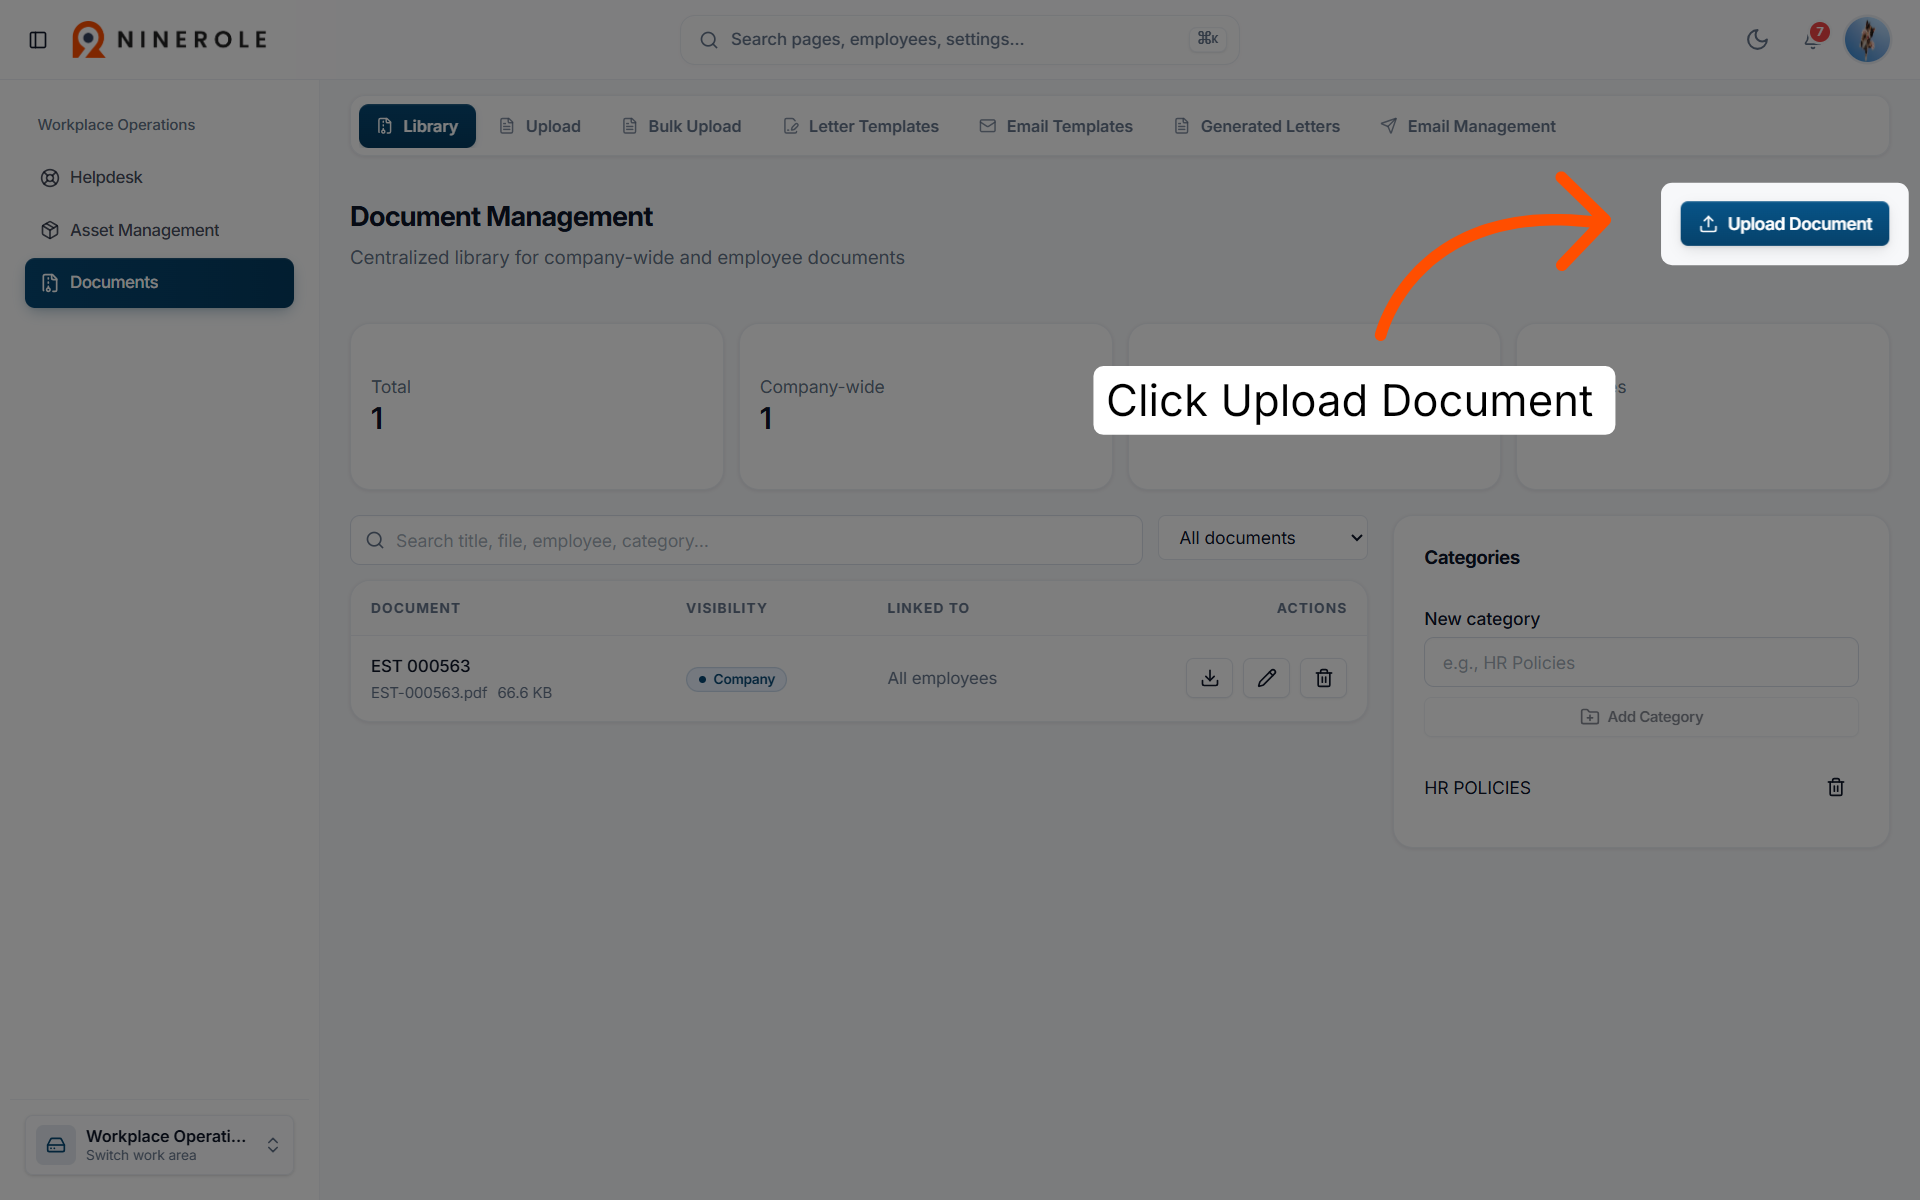This screenshot has width=1920, height=1200.
Task: Click the document search title field
Action: coord(746,540)
